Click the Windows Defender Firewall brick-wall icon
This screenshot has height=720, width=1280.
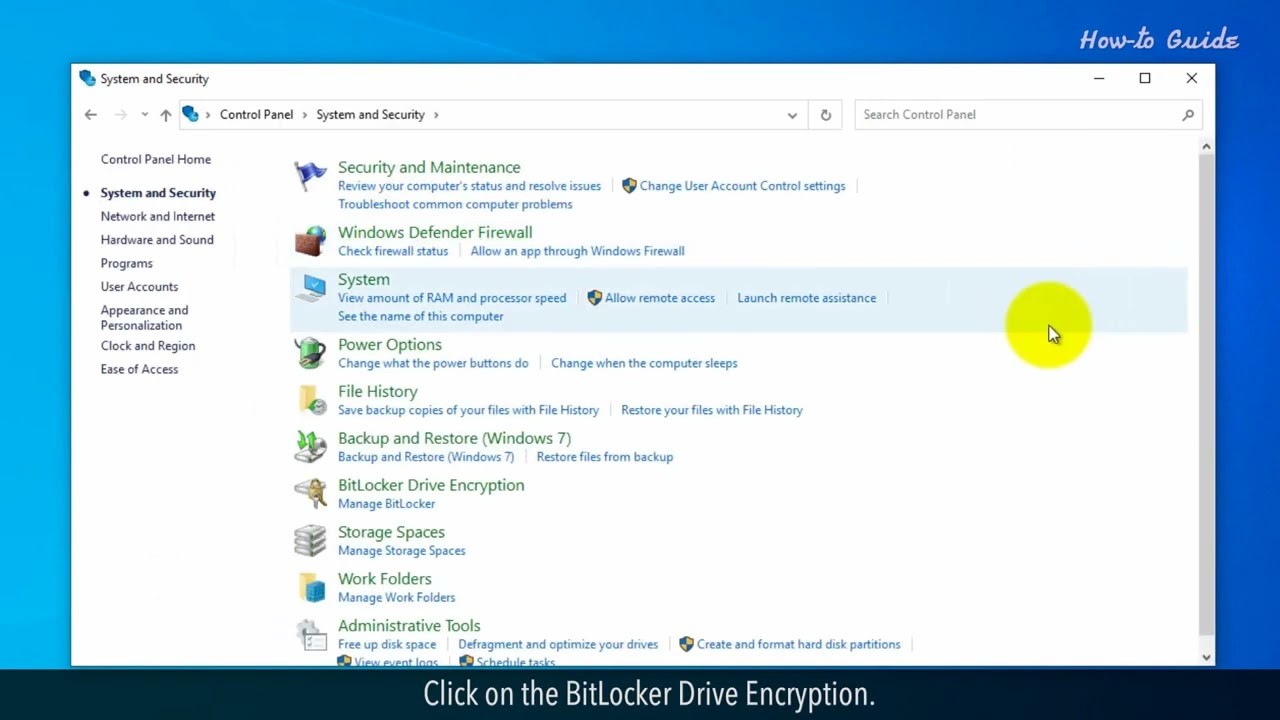(310, 241)
